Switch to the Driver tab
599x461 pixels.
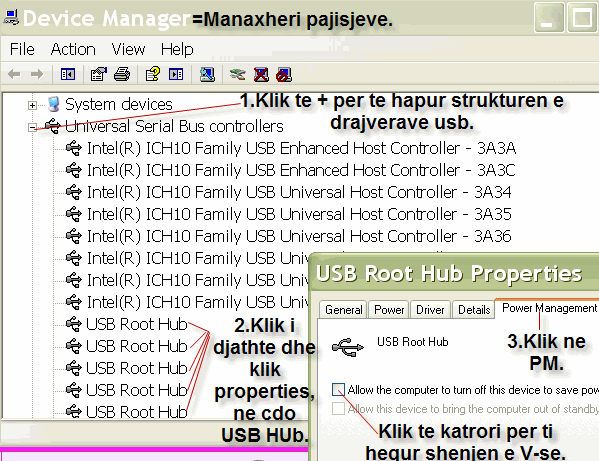430,309
